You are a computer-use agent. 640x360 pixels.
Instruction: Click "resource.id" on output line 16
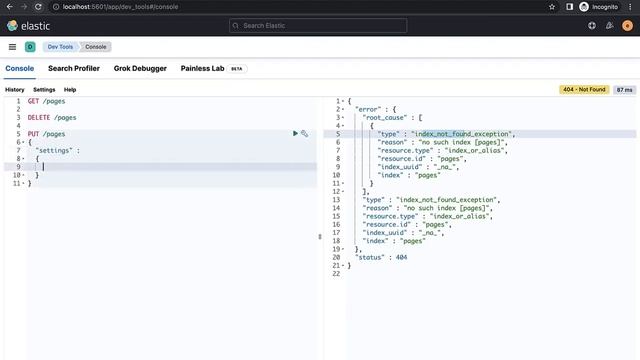tap(386, 224)
